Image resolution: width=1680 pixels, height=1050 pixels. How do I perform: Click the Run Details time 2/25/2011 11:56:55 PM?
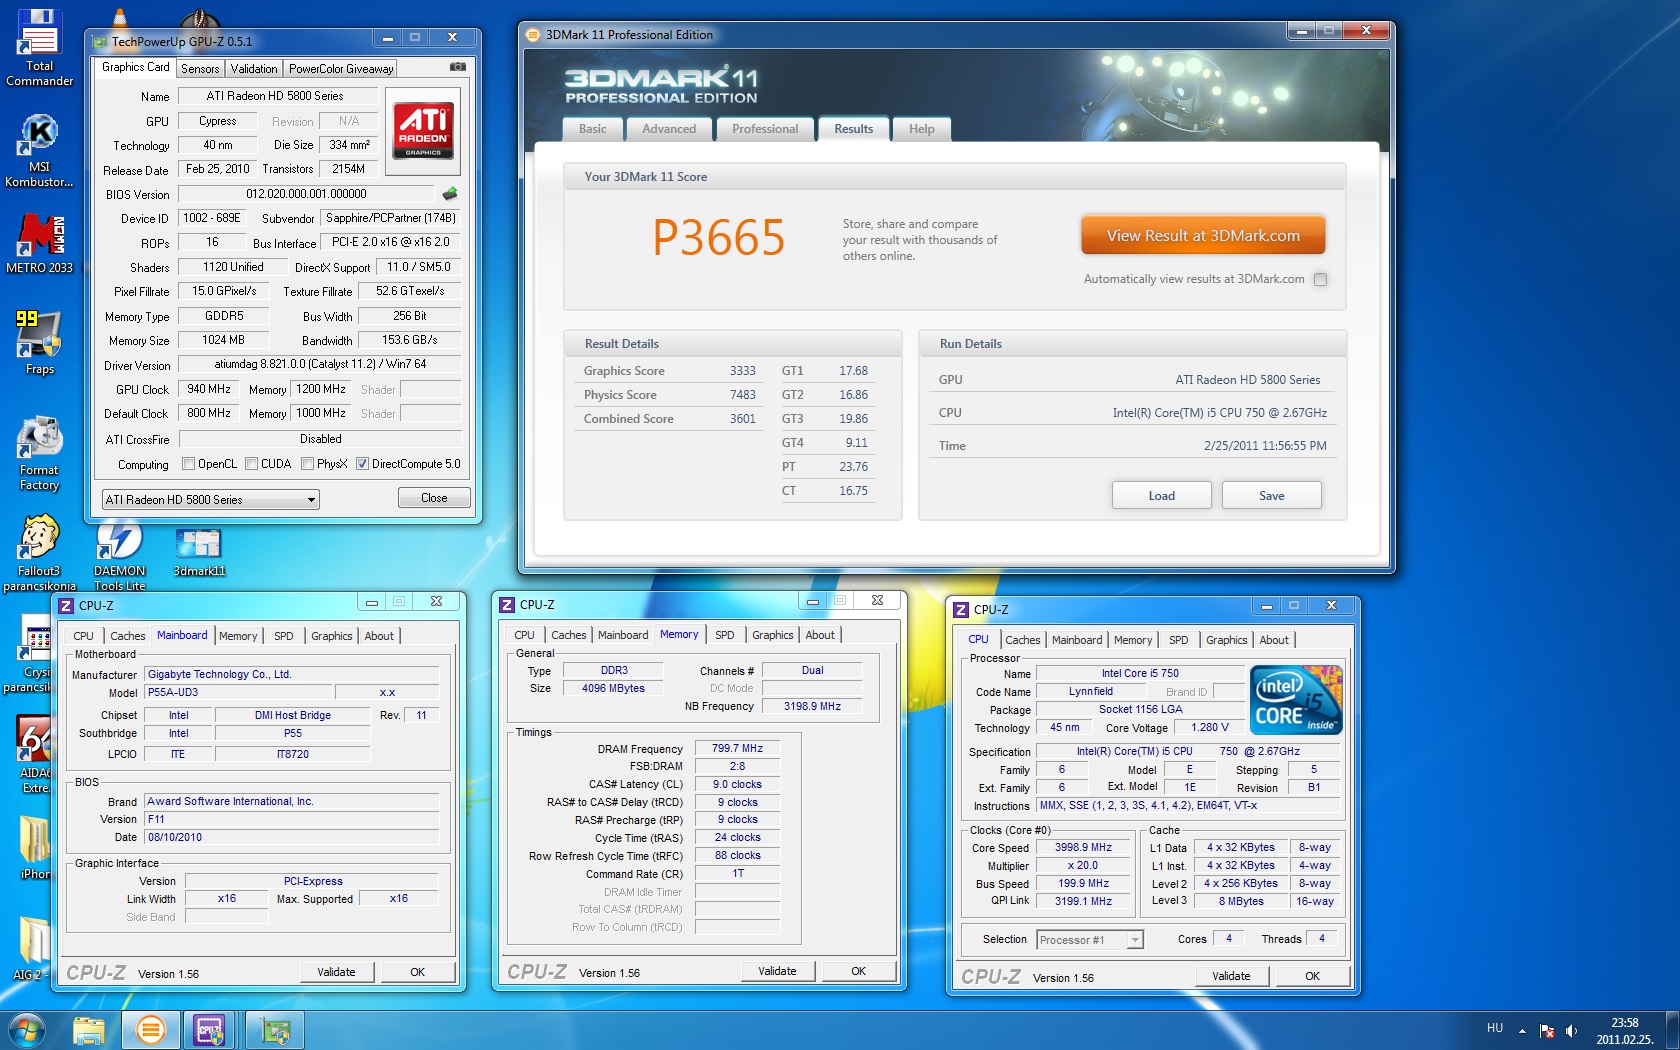click(1265, 446)
